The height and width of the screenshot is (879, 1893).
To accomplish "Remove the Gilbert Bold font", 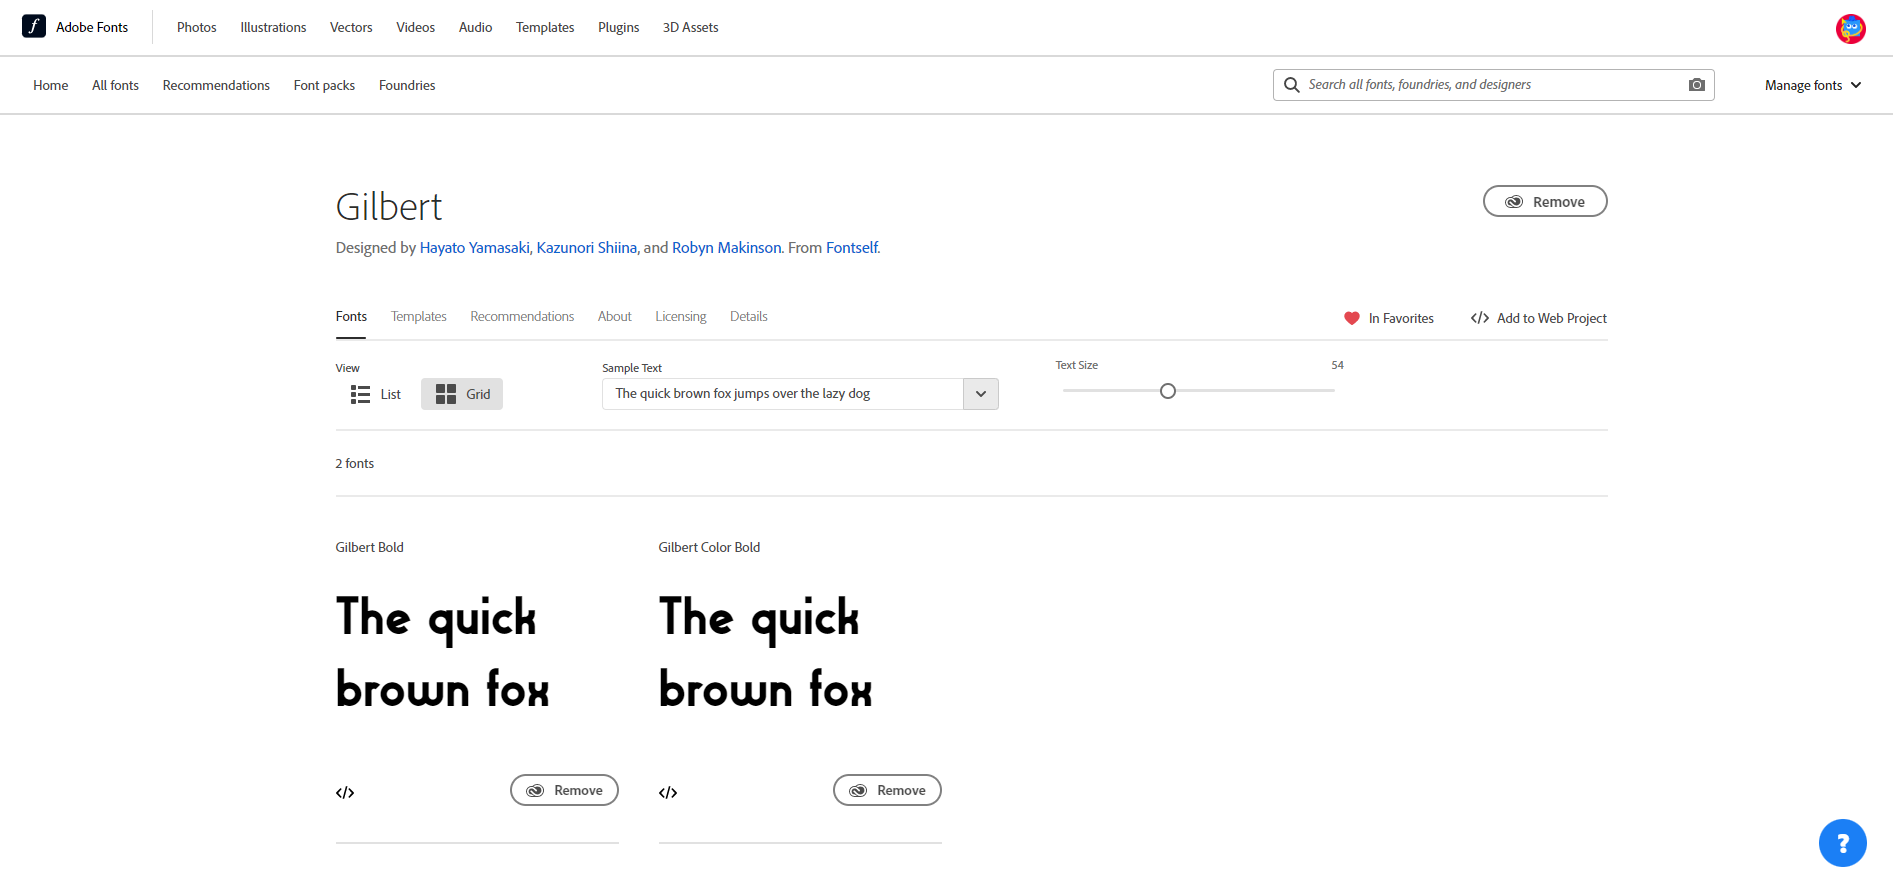I will [x=564, y=790].
